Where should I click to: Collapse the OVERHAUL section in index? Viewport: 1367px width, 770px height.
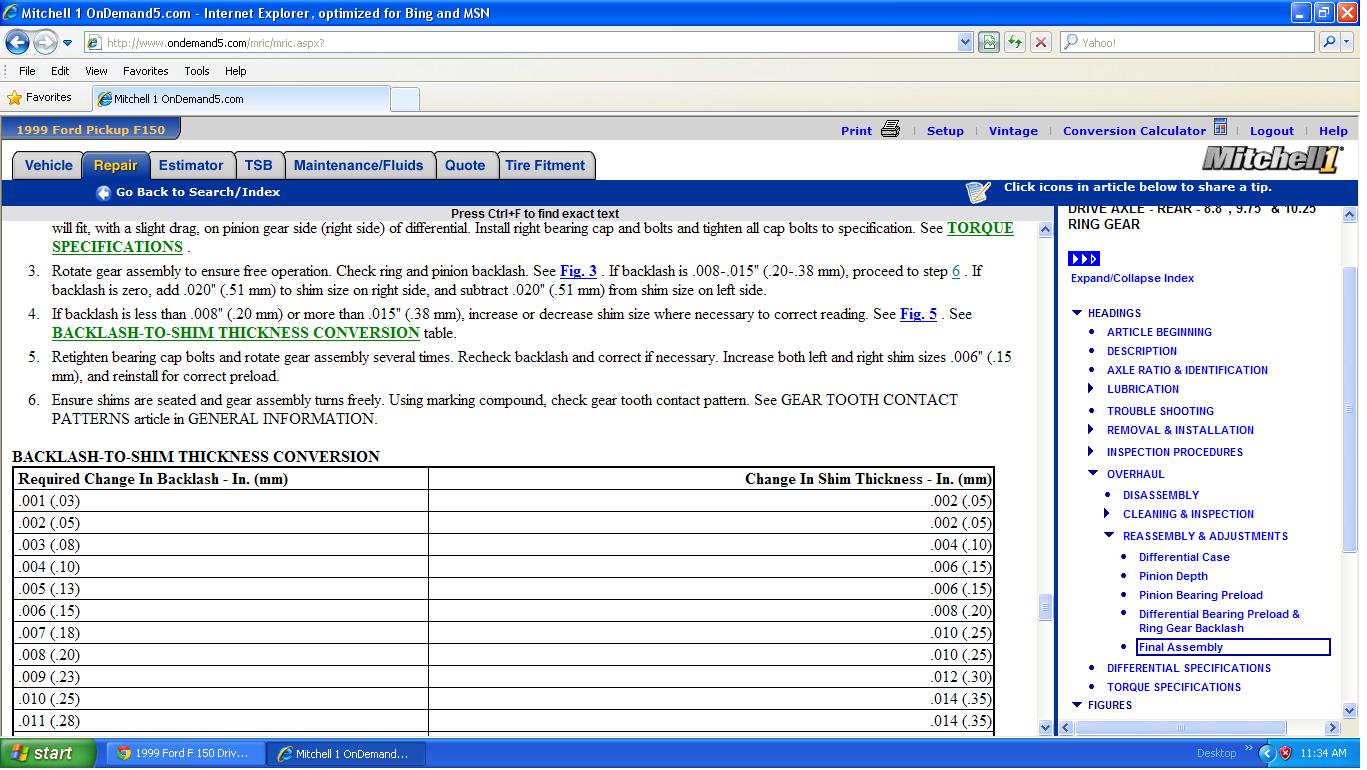pos(1092,474)
